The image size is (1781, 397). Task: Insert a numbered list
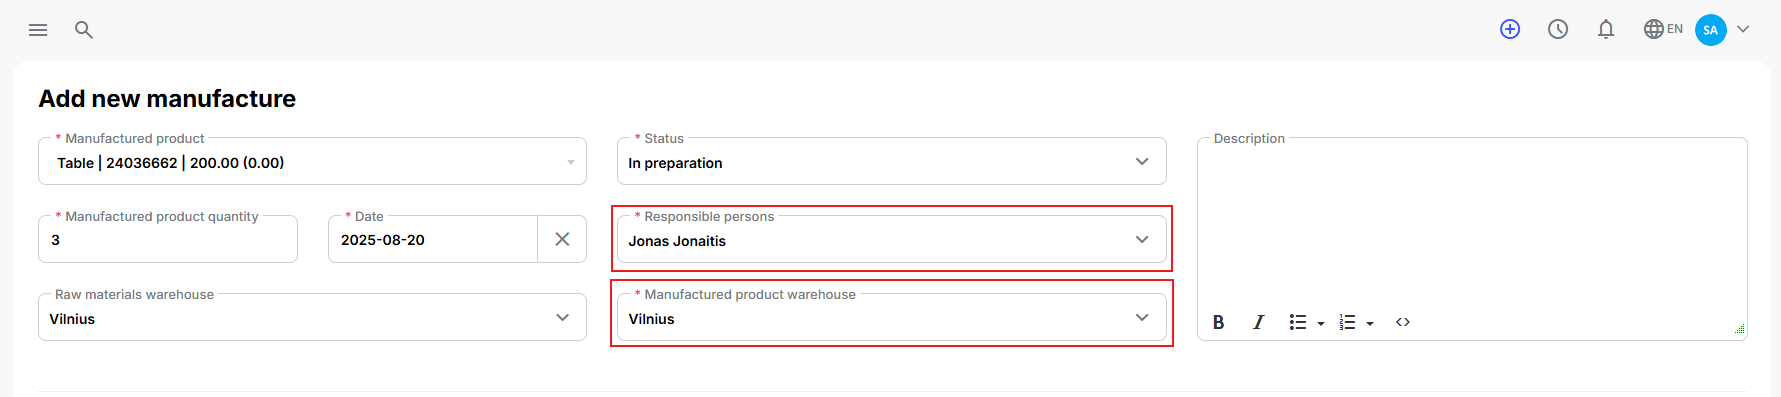[1347, 322]
